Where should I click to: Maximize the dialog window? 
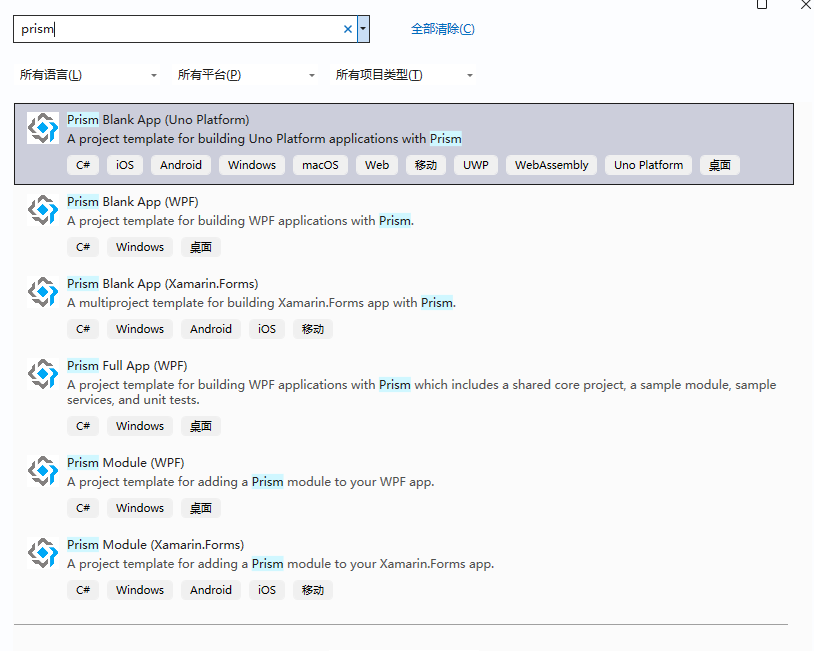pyautogui.click(x=762, y=4)
